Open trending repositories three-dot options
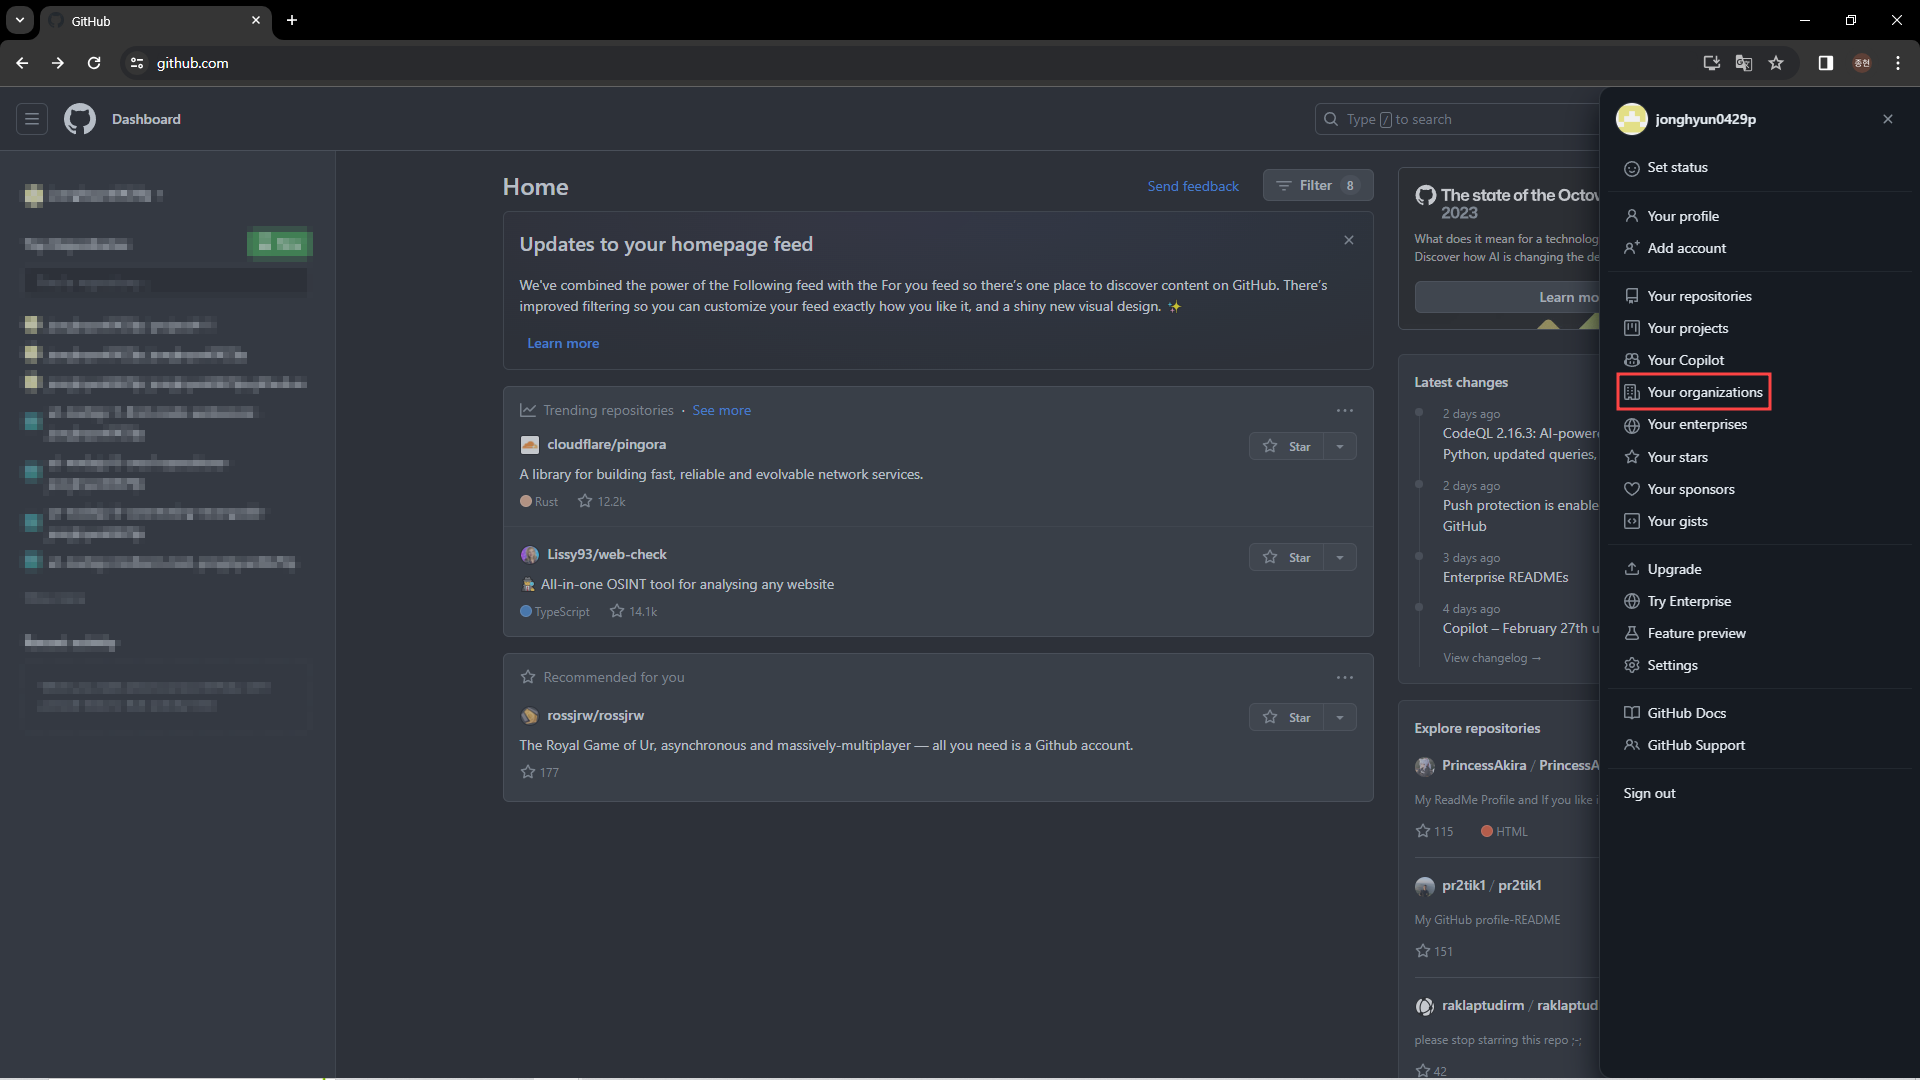The width and height of the screenshot is (1920, 1080). point(1344,411)
